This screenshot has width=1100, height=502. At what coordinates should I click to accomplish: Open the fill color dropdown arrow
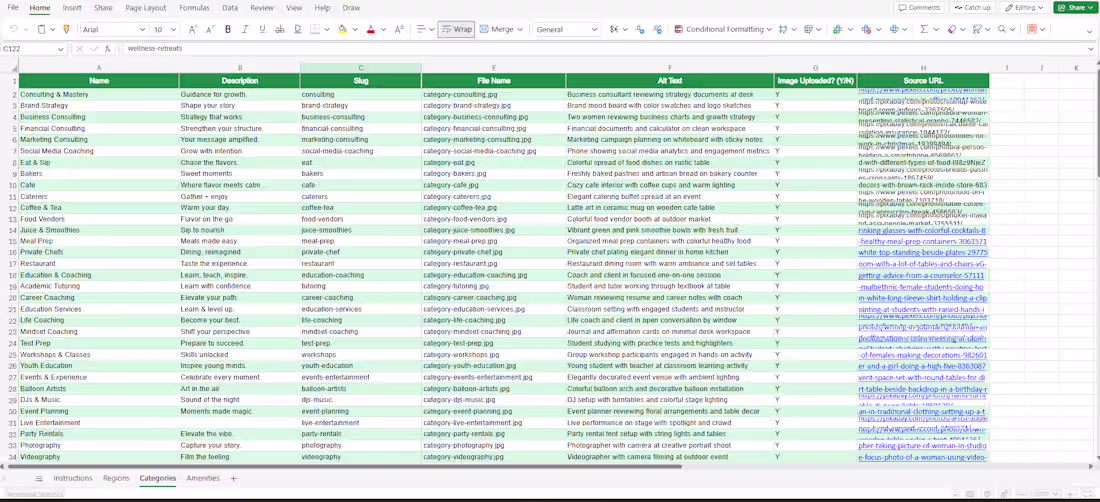pyautogui.click(x=355, y=29)
